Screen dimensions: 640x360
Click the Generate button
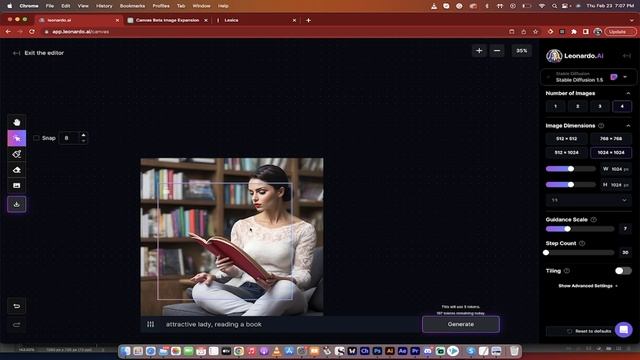(461, 324)
